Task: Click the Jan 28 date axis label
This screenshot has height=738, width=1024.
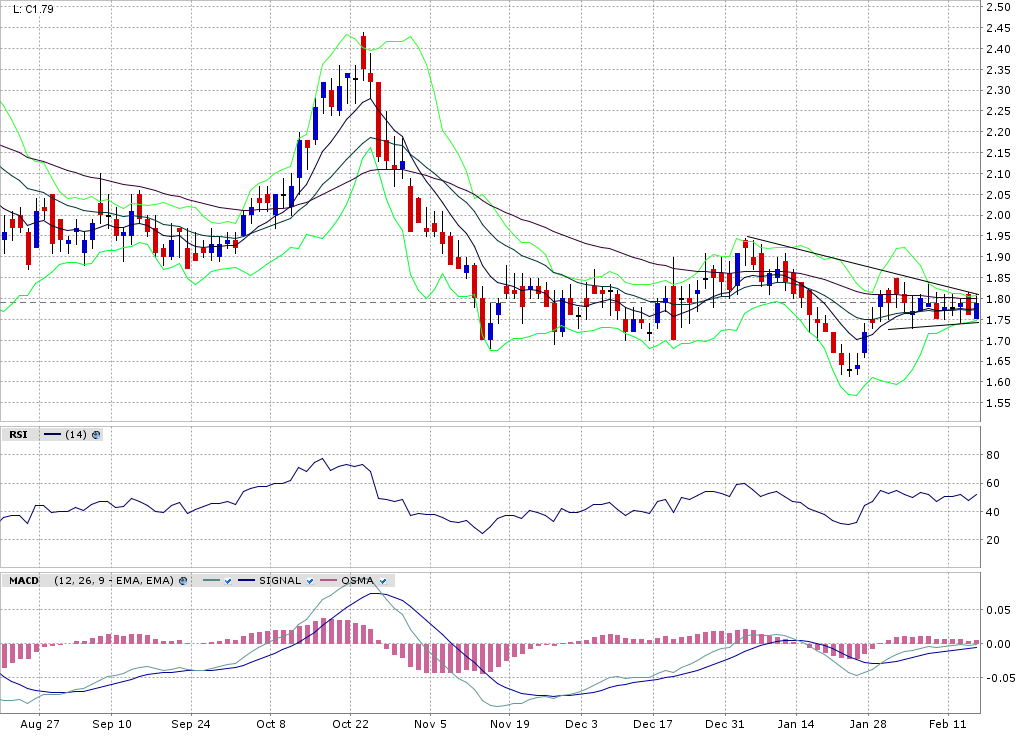Action: tap(869, 723)
